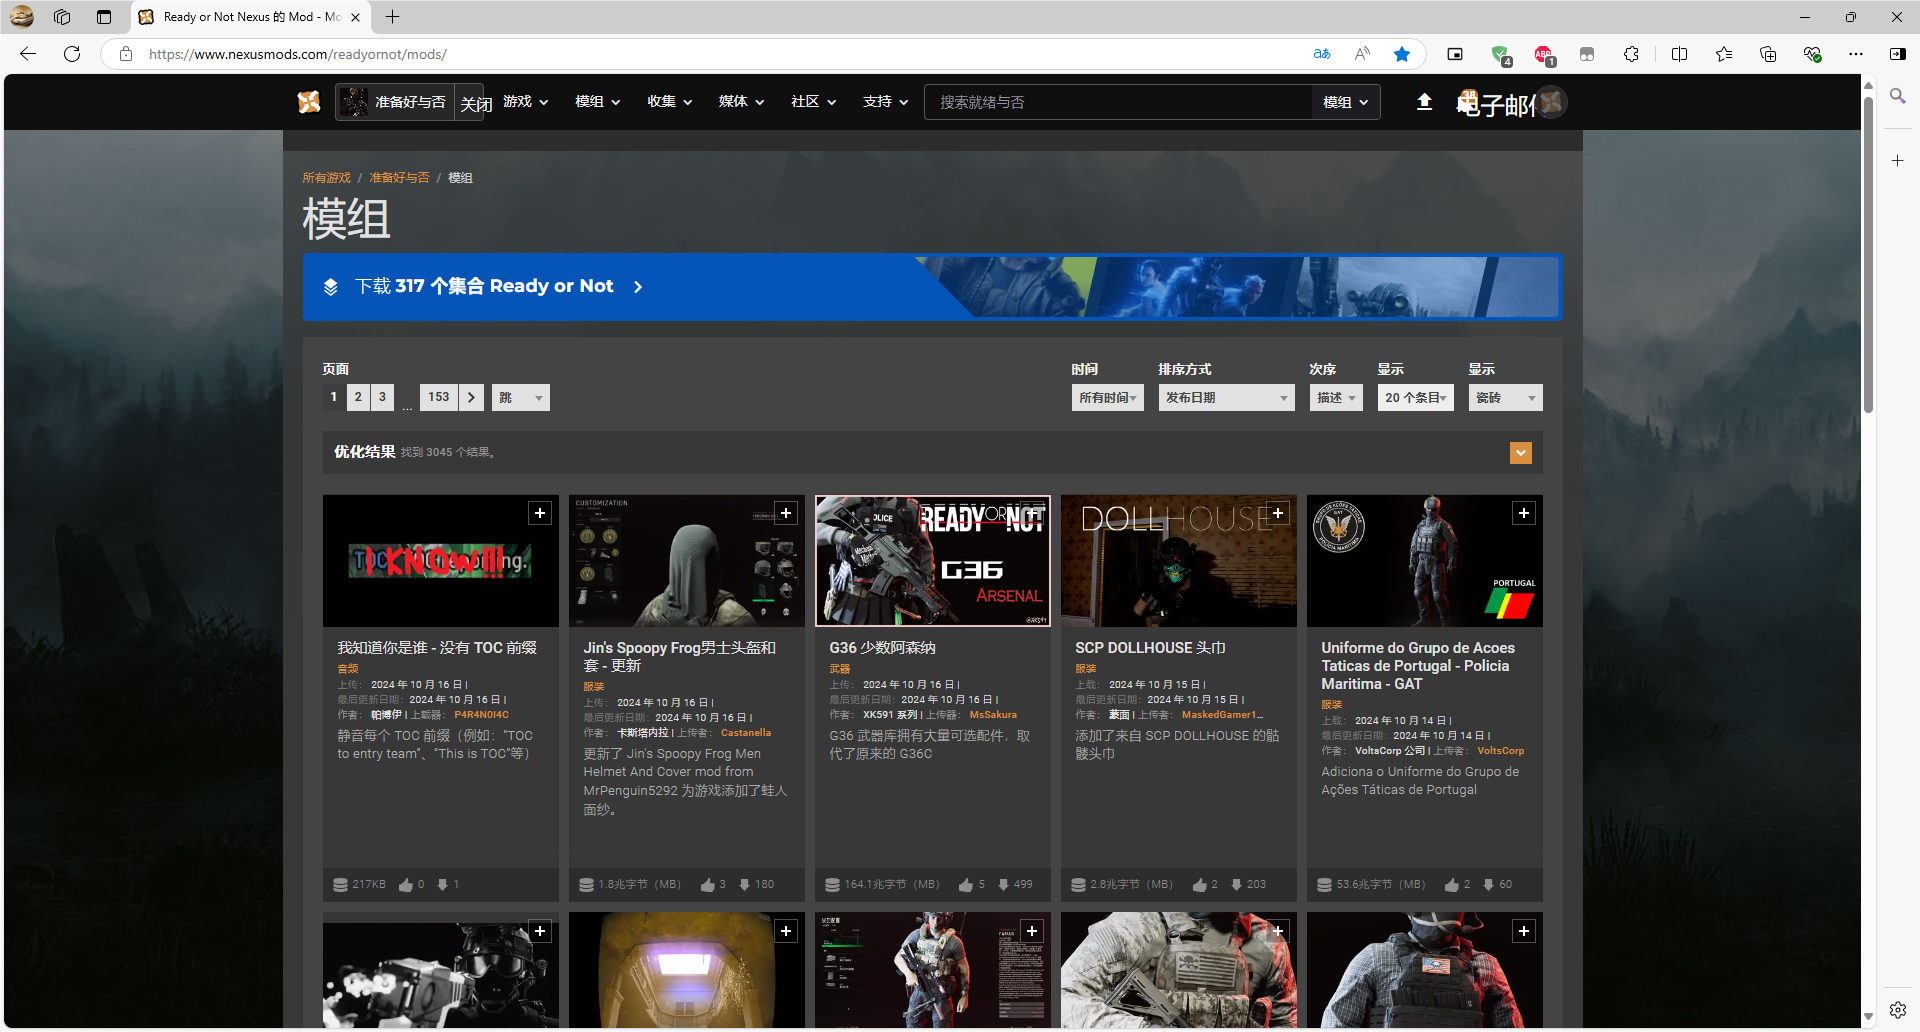Go to page 2
This screenshot has width=1920, height=1032.
358,397
